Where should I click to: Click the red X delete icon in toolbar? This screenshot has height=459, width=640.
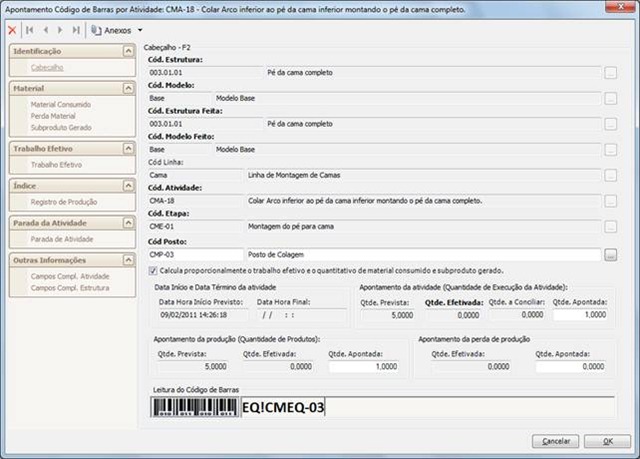(x=12, y=30)
